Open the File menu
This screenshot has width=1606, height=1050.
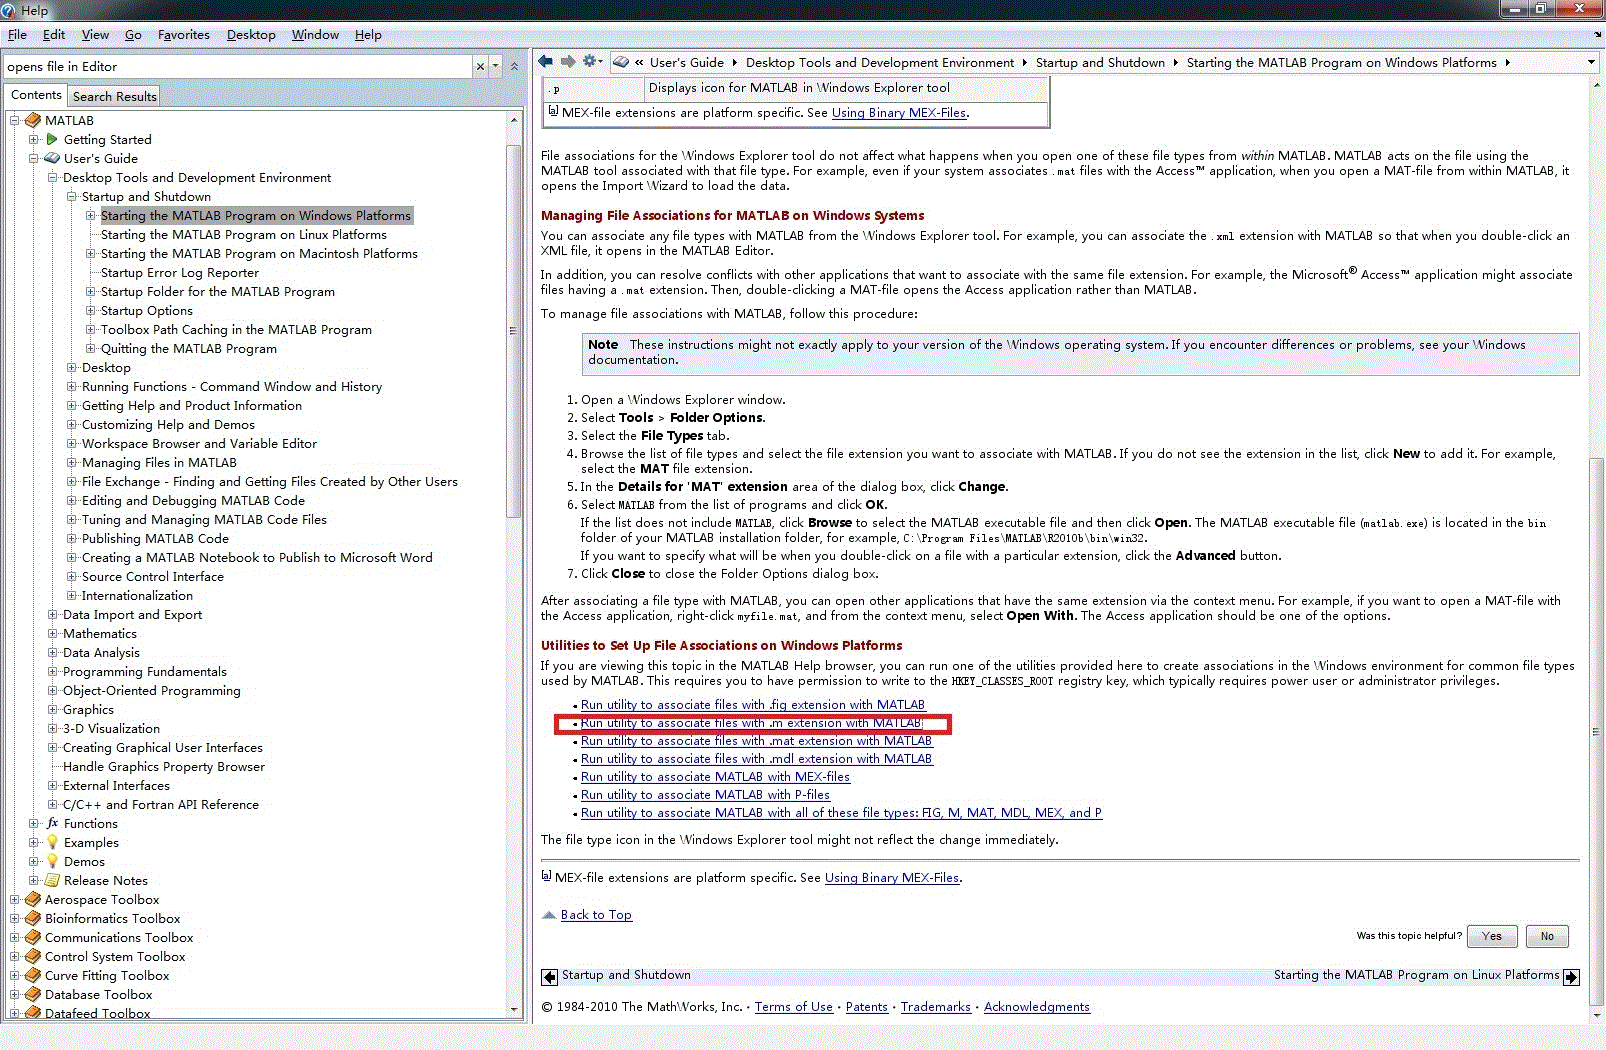tap(17, 34)
